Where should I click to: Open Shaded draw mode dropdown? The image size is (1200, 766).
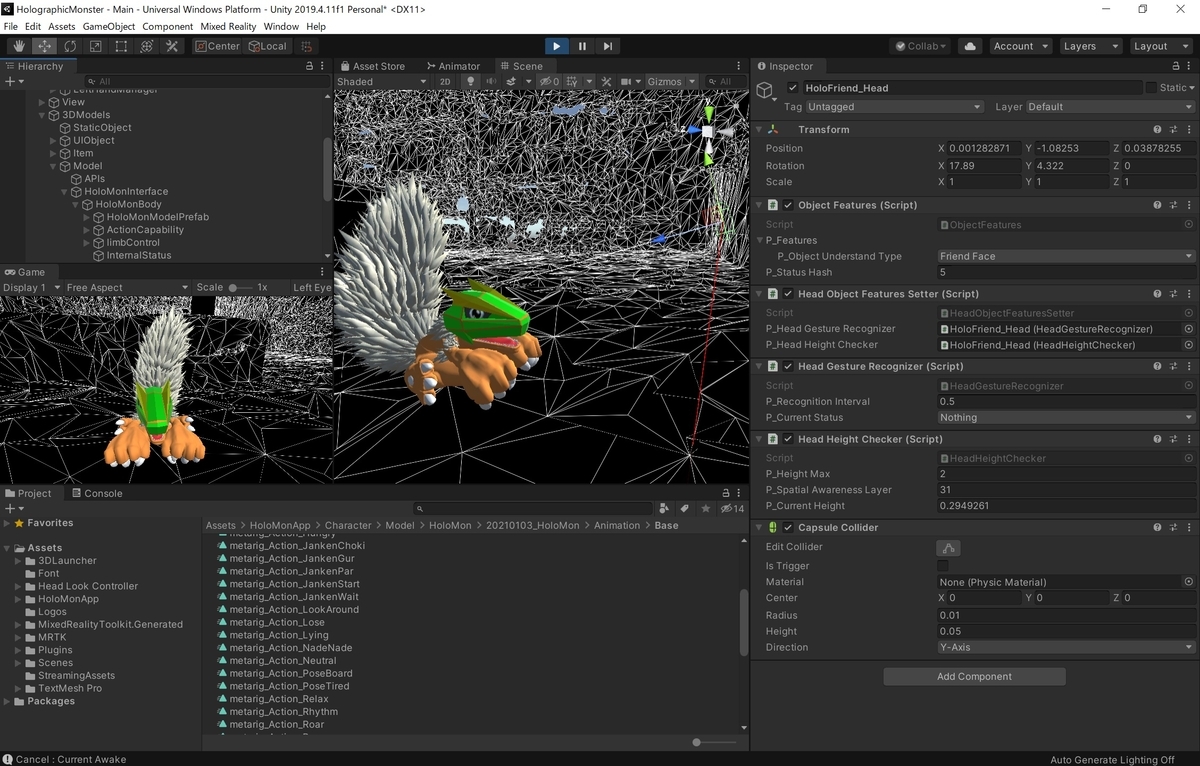[382, 82]
